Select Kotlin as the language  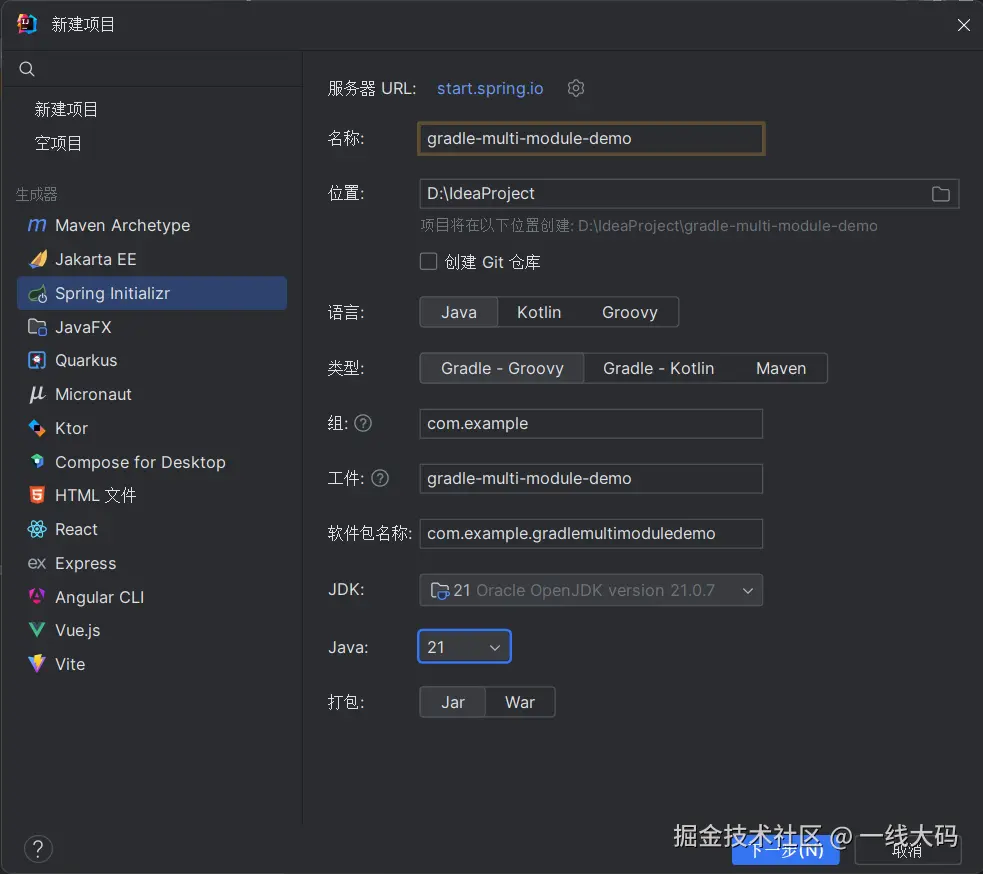[x=539, y=312]
